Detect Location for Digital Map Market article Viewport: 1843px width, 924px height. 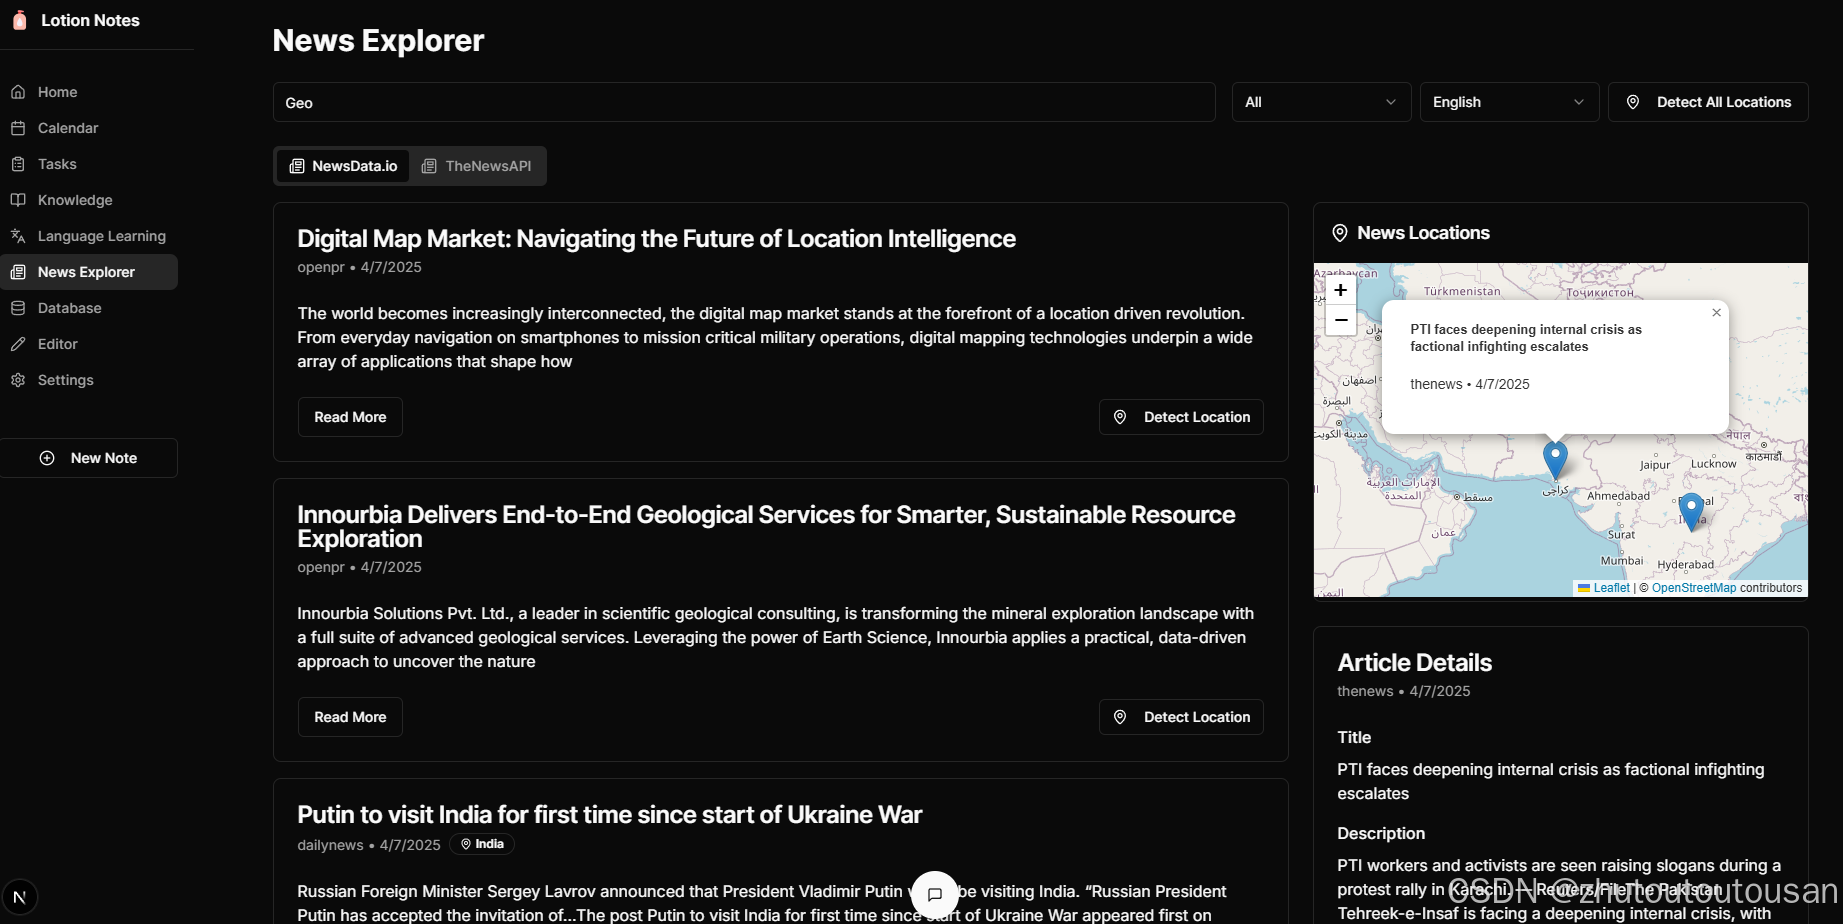click(1181, 417)
